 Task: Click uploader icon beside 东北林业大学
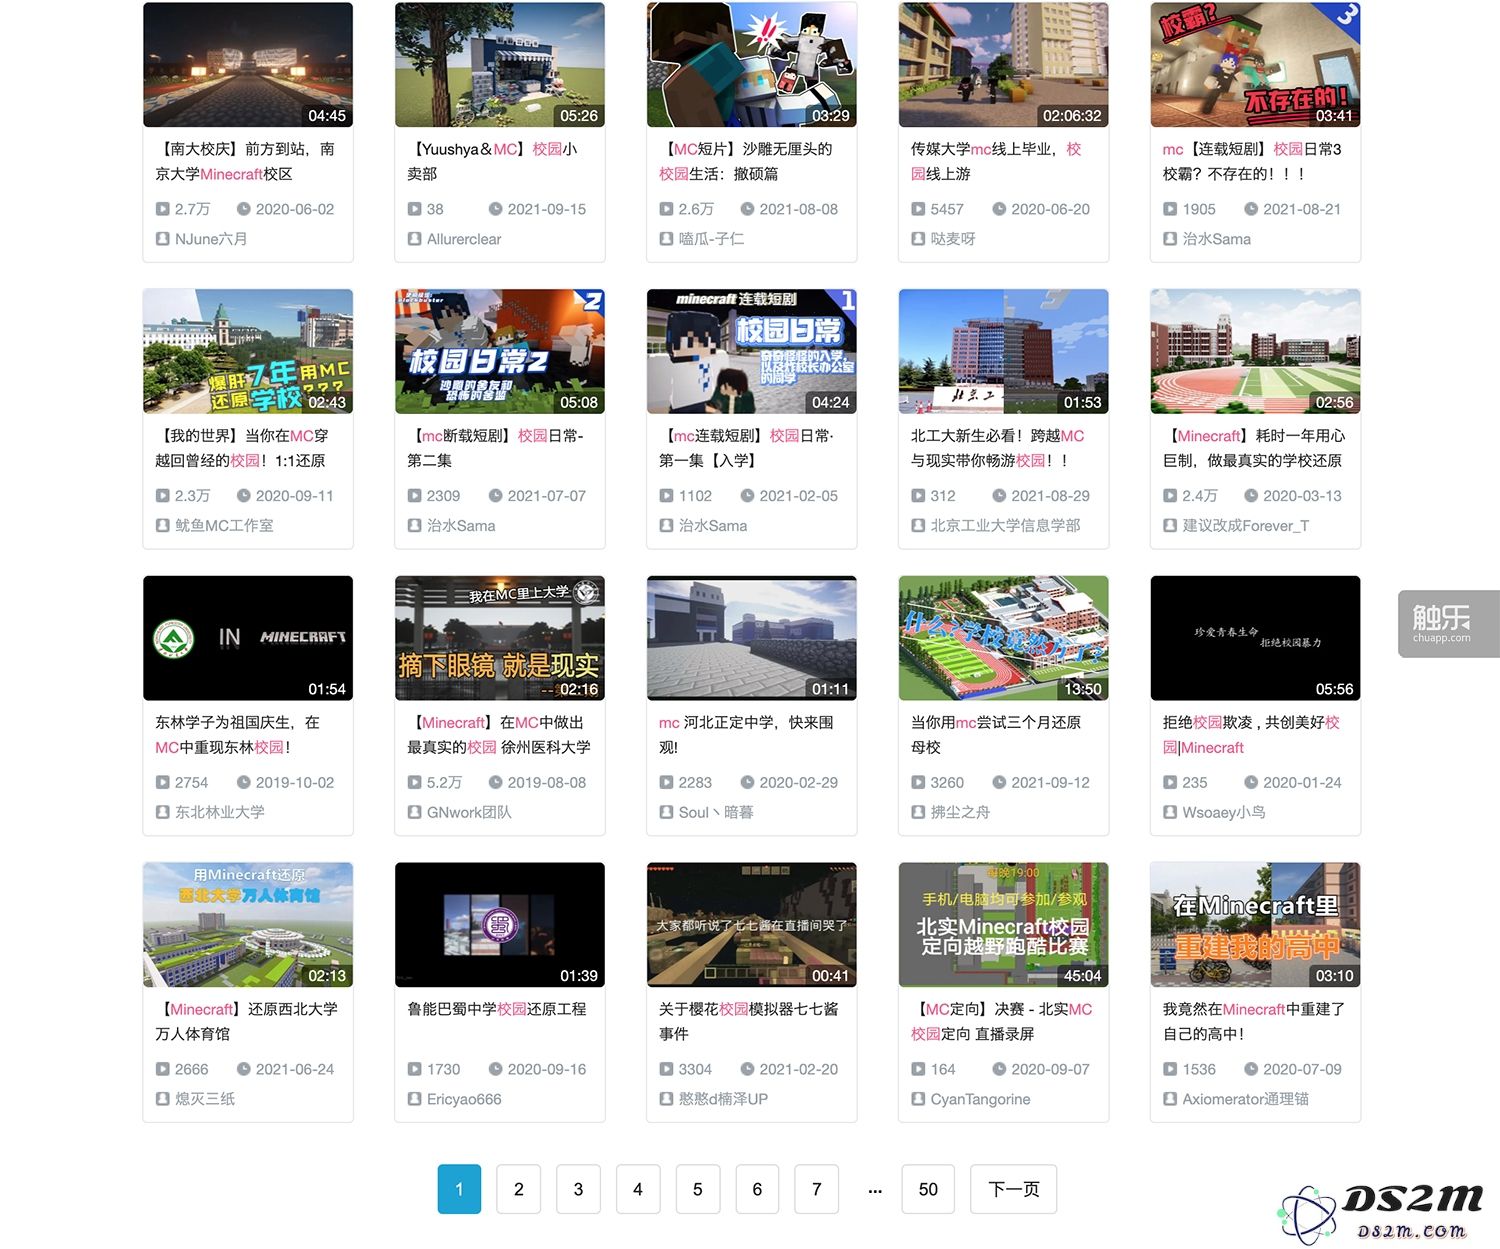coord(162,813)
